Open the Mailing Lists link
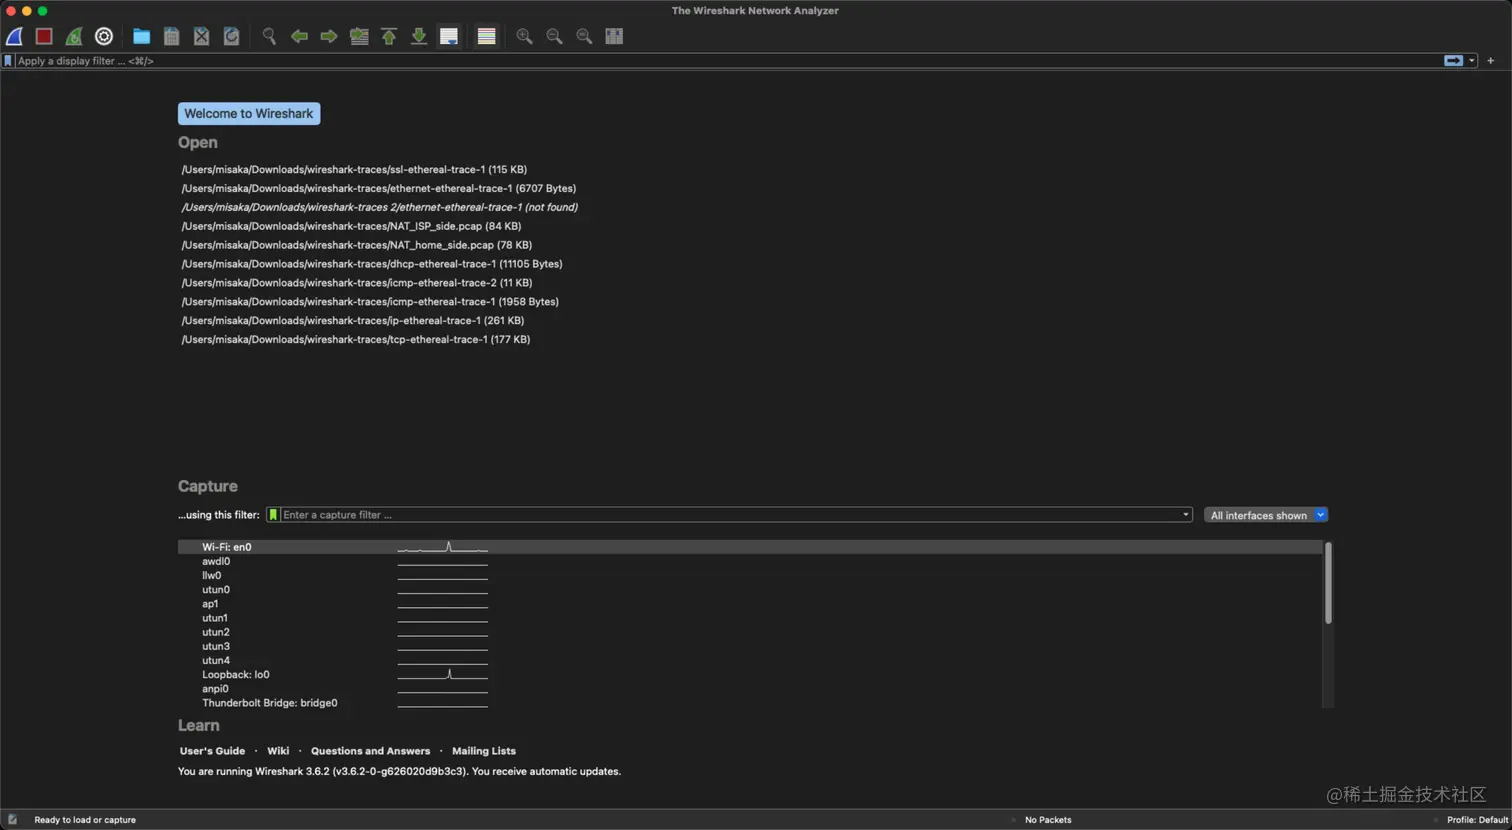The image size is (1512, 830). [484, 751]
